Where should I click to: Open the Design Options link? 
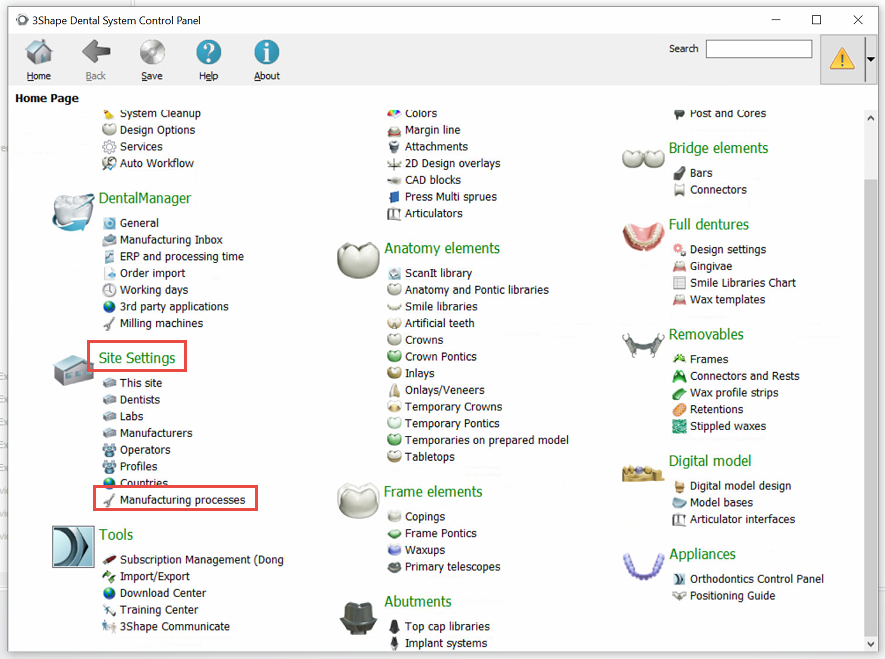tap(157, 130)
